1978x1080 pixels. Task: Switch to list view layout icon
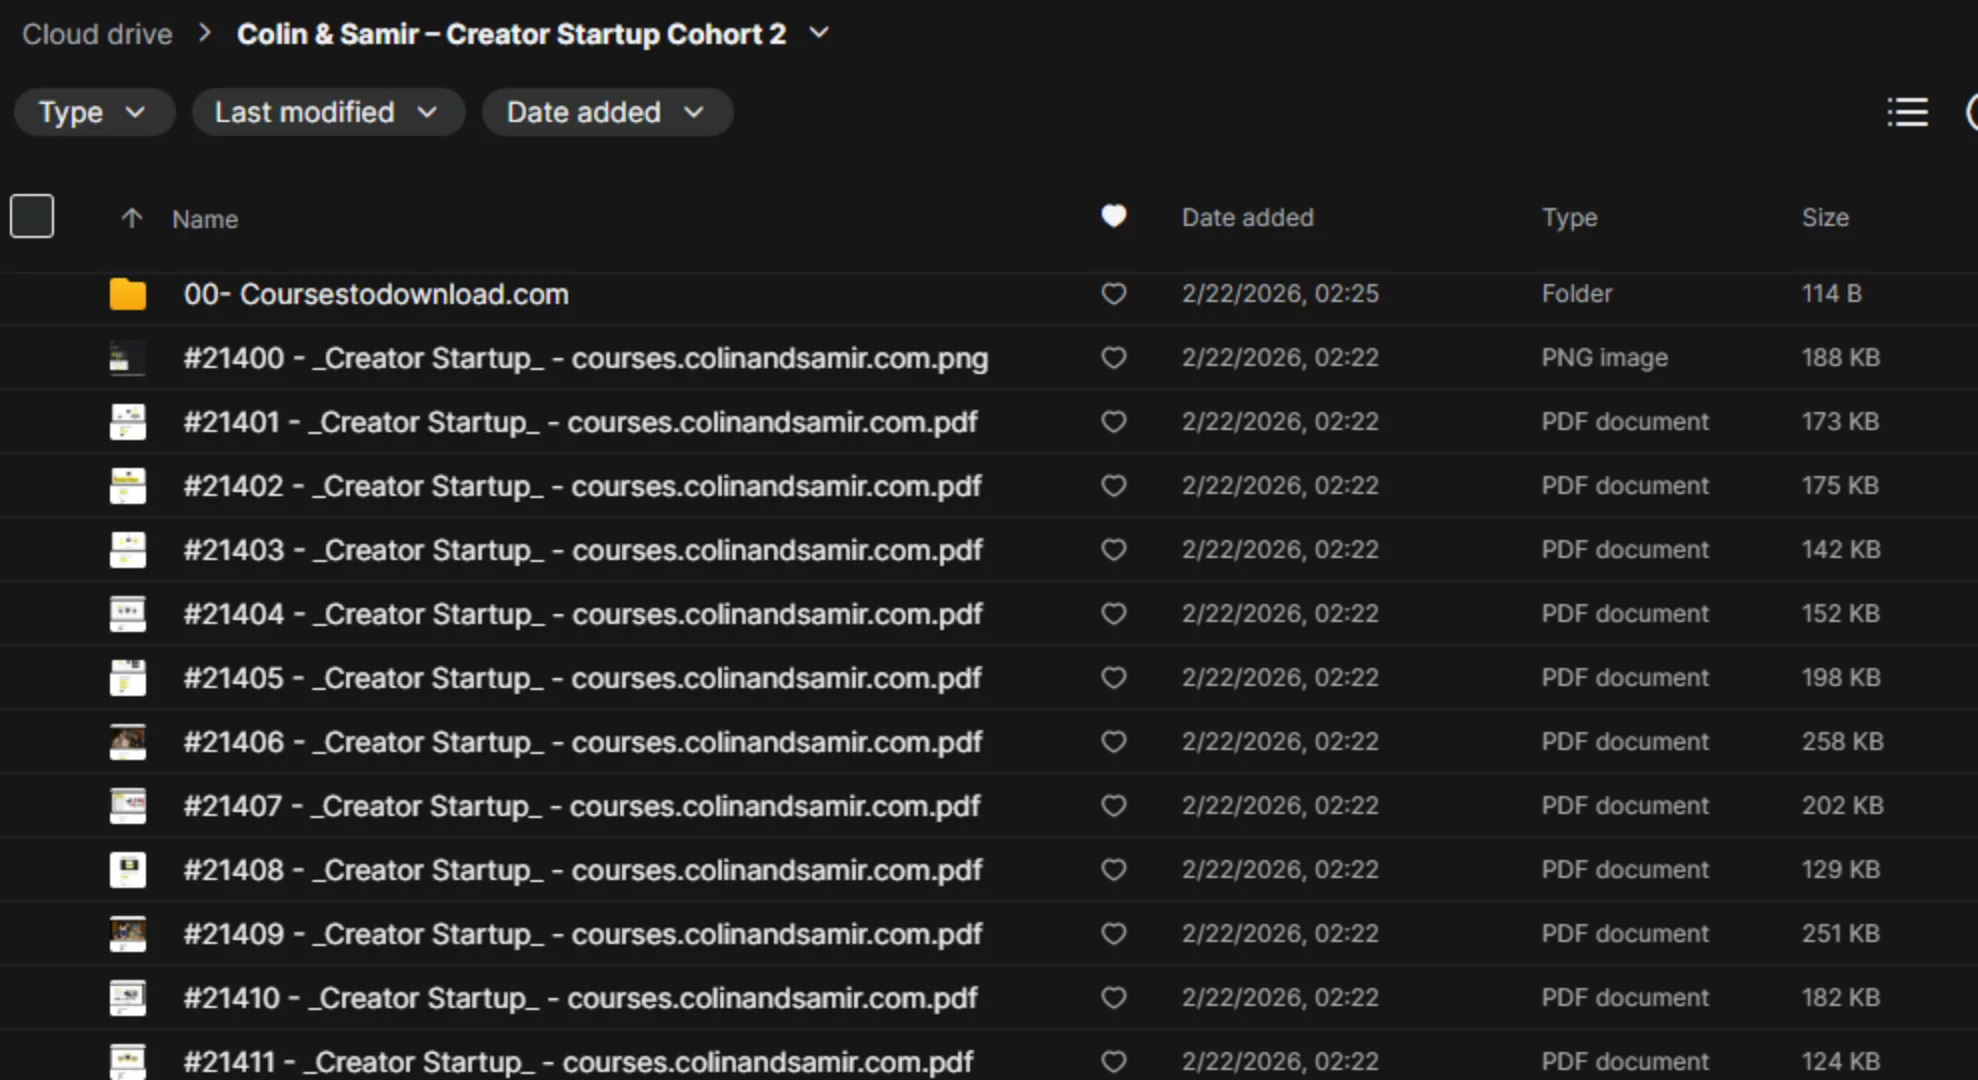tap(1907, 112)
